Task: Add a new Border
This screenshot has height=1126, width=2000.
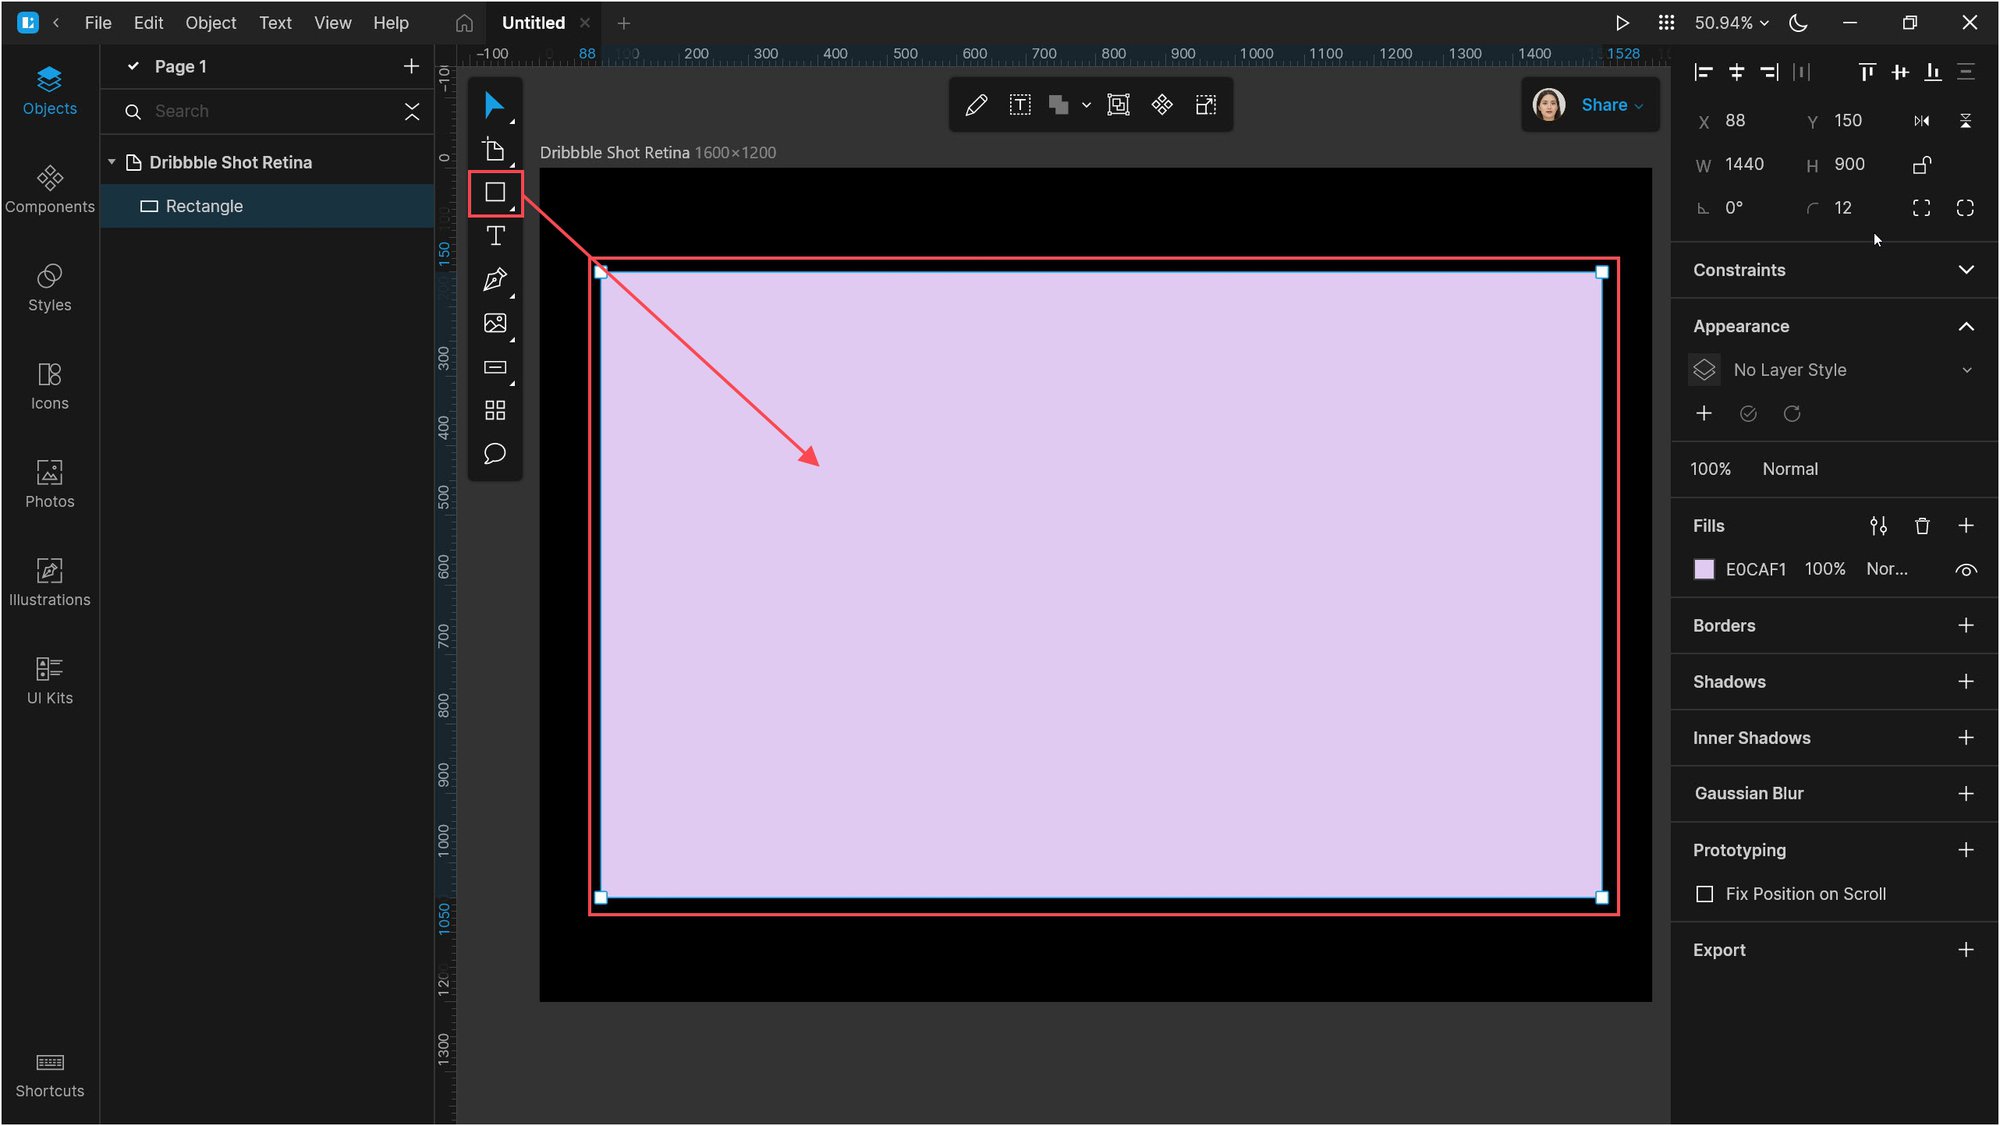Action: point(1967,625)
